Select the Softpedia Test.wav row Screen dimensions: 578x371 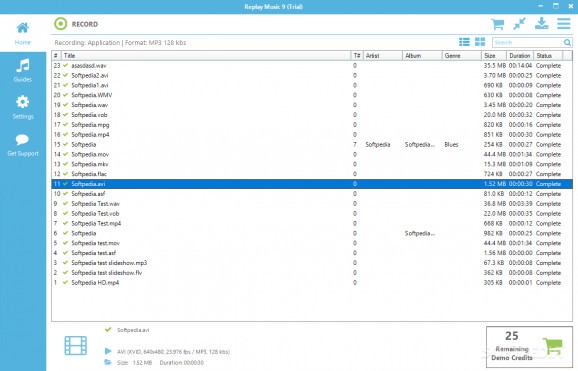[312, 204]
